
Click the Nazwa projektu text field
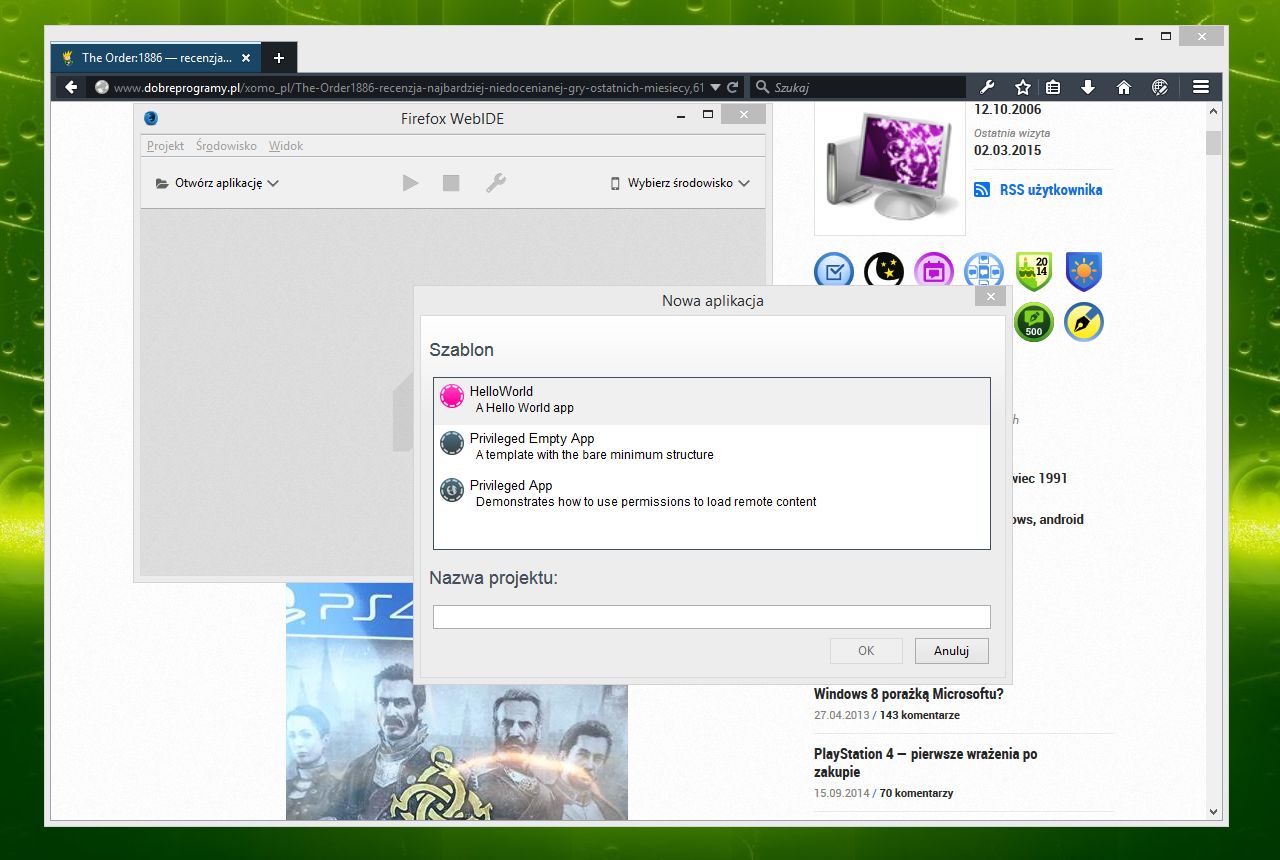pyautogui.click(x=712, y=617)
